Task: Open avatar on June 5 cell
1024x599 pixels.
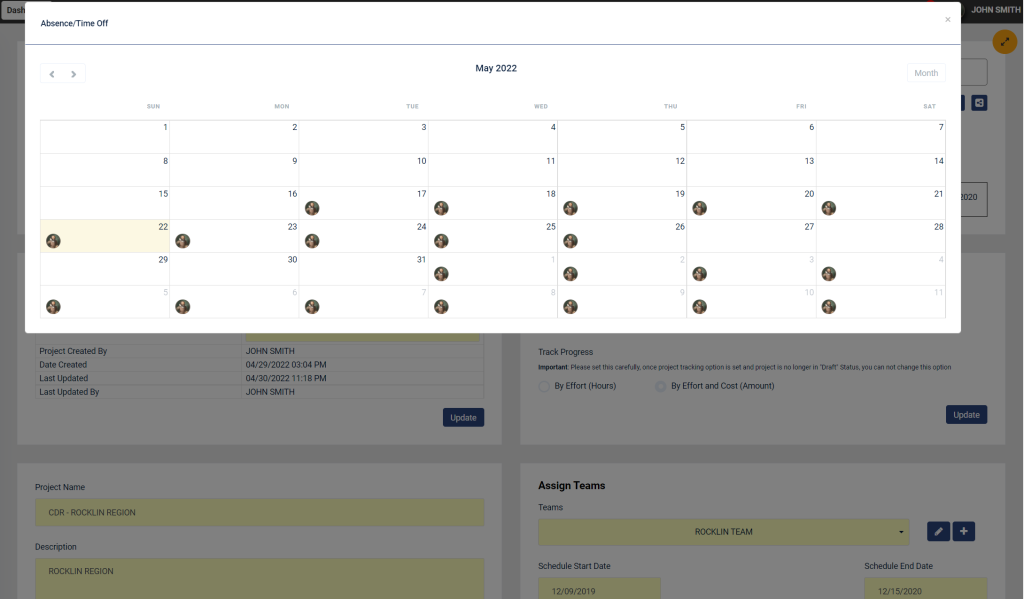Action: [54, 306]
